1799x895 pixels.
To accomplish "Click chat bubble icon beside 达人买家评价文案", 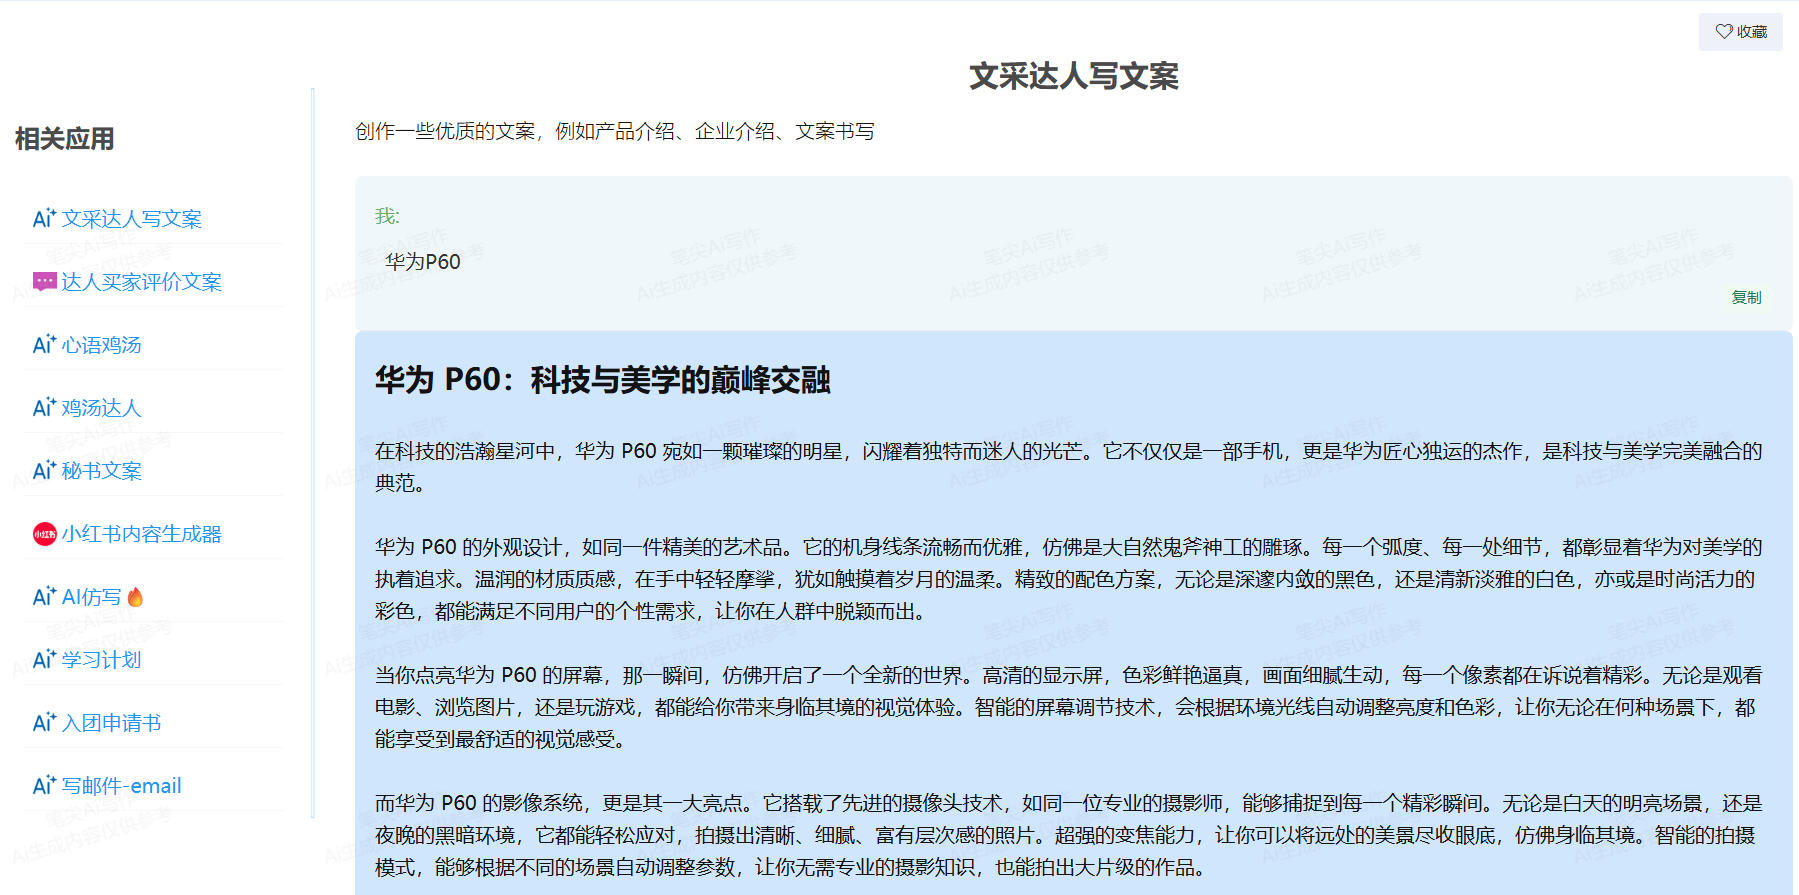I will tap(44, 282).
